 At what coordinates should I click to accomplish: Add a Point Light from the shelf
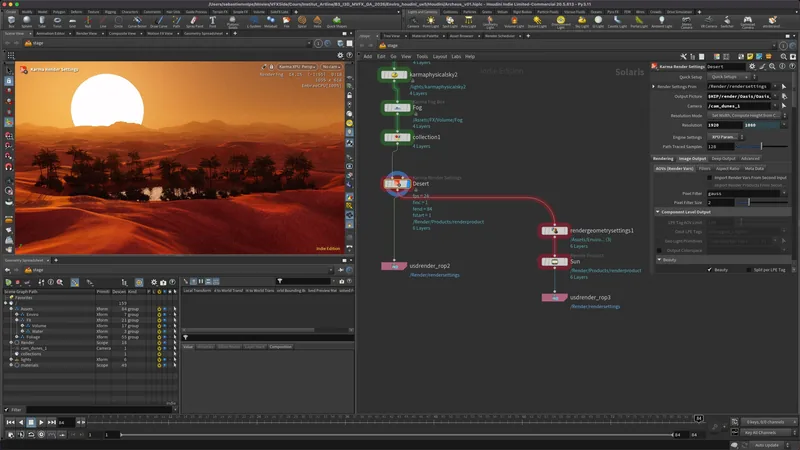click(x=431, y=22)
